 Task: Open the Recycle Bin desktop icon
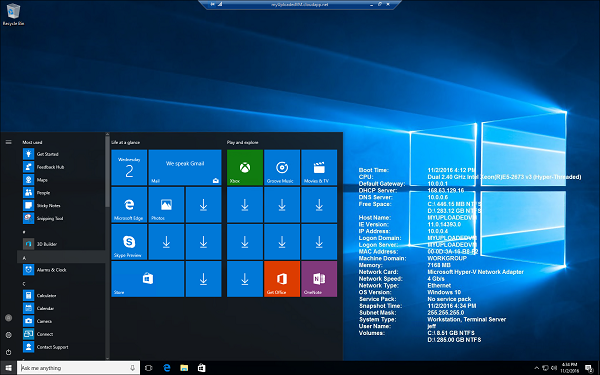13,15
